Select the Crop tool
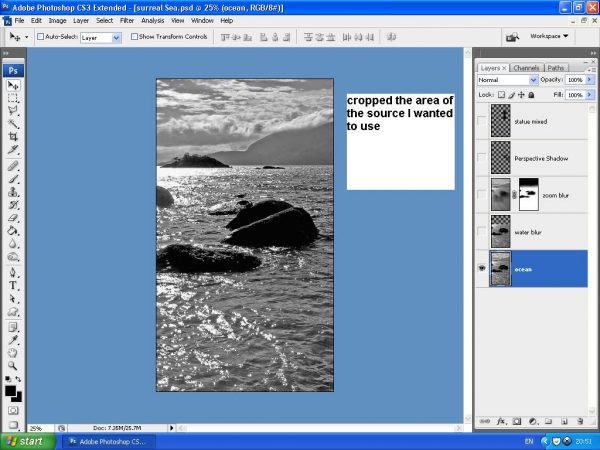The width and height of the screenshot is (600, 450). (13, 137)
